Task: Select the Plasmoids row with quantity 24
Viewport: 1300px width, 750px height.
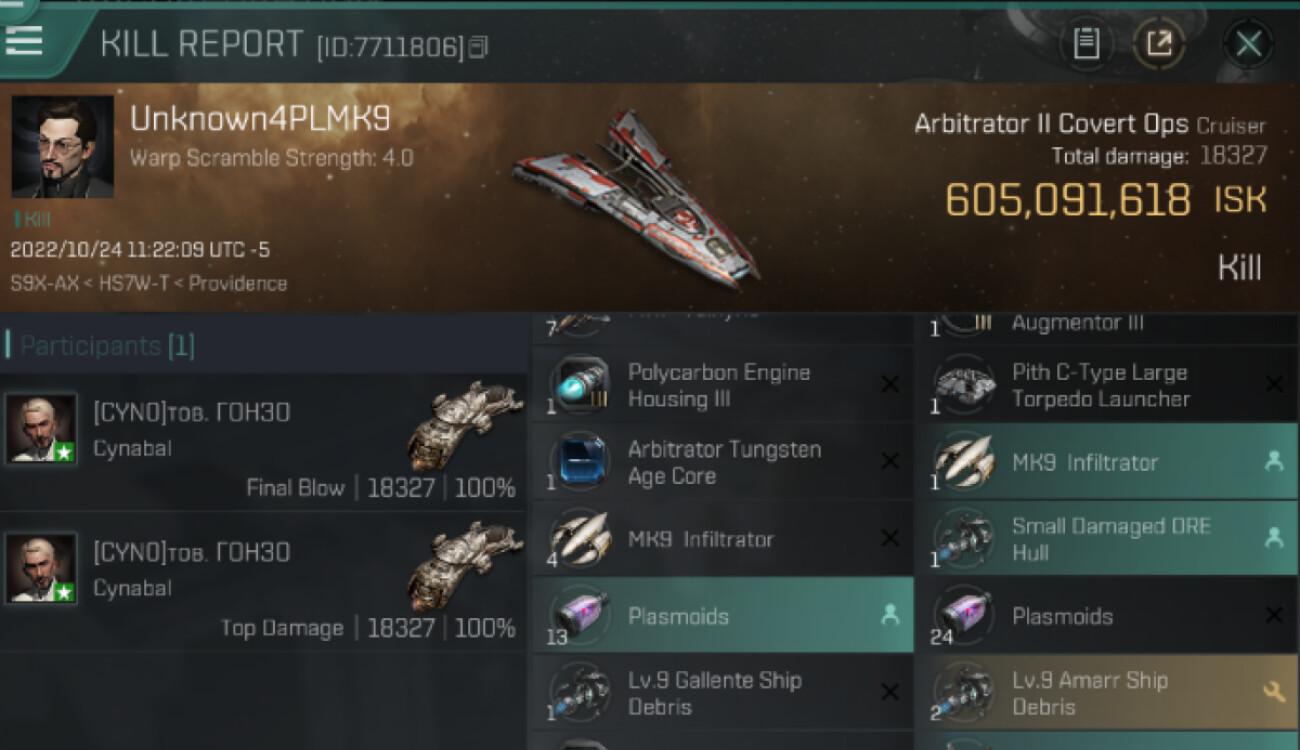Action: [x=1107, y=615]
